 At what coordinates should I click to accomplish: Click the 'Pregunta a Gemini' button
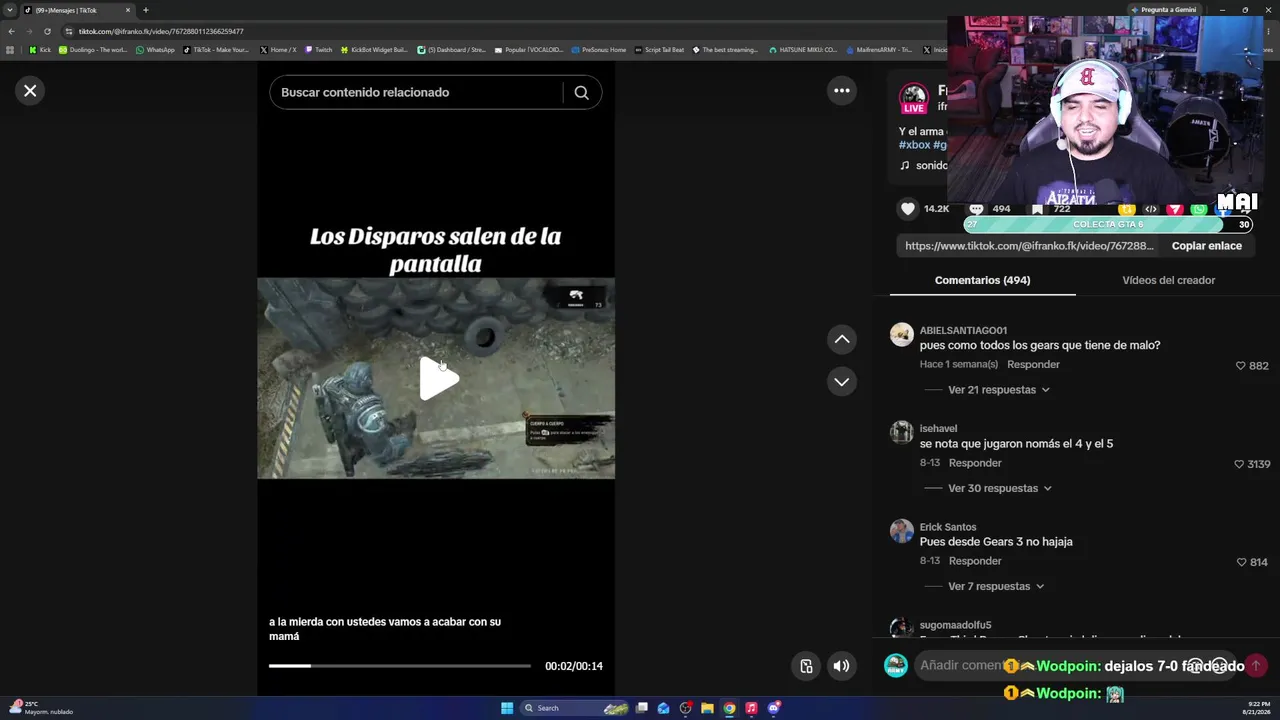click(1163, 10)
